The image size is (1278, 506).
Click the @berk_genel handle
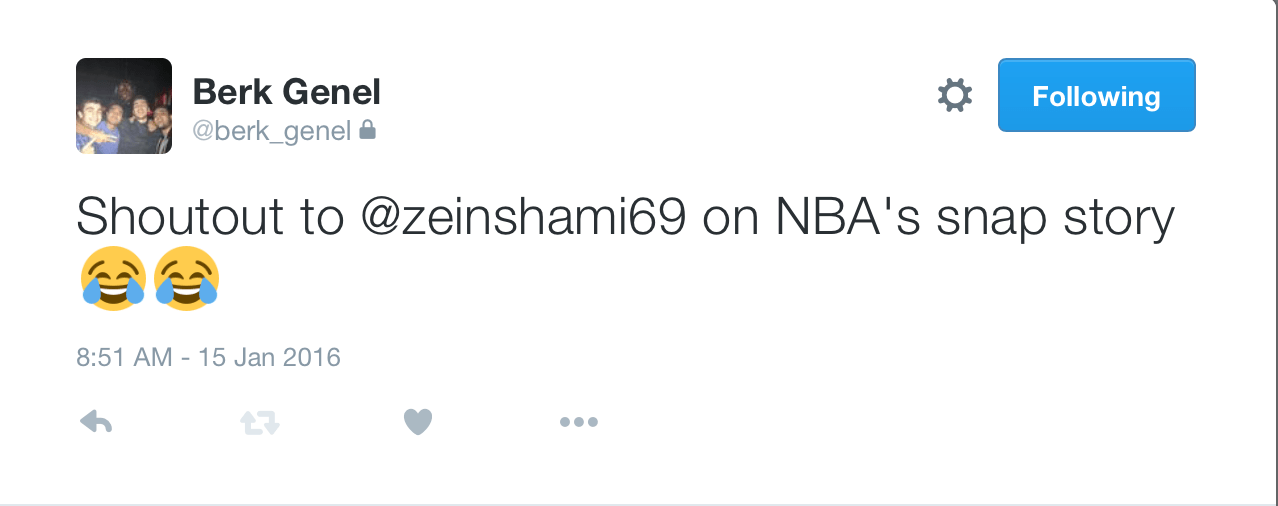(271, 131)
